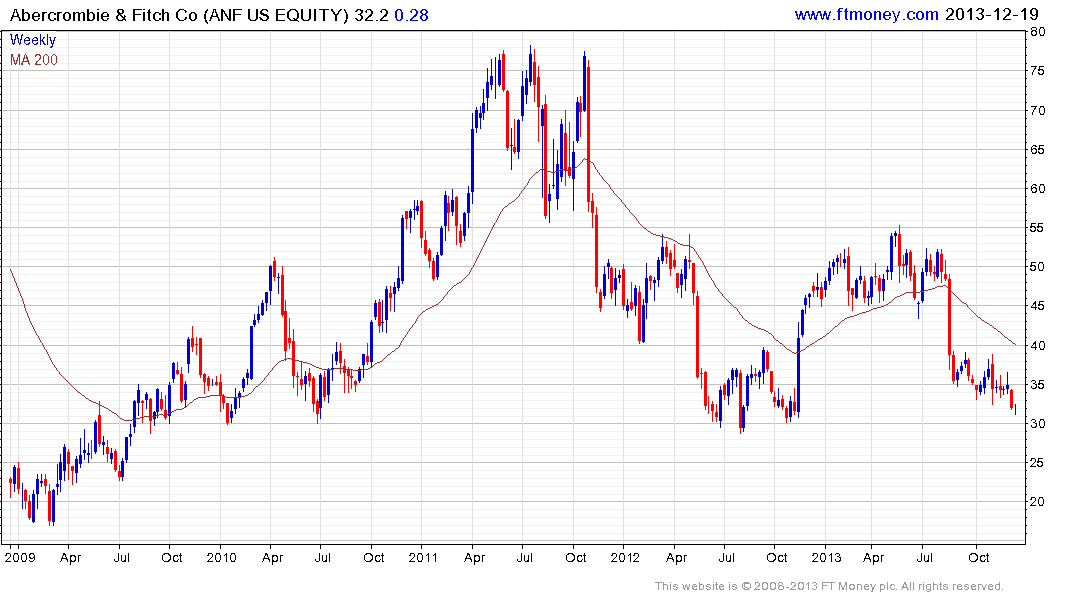Screen dimensions: 1075x600
Task: Click the copyright notice text at bottom
Action: point(829,586)
